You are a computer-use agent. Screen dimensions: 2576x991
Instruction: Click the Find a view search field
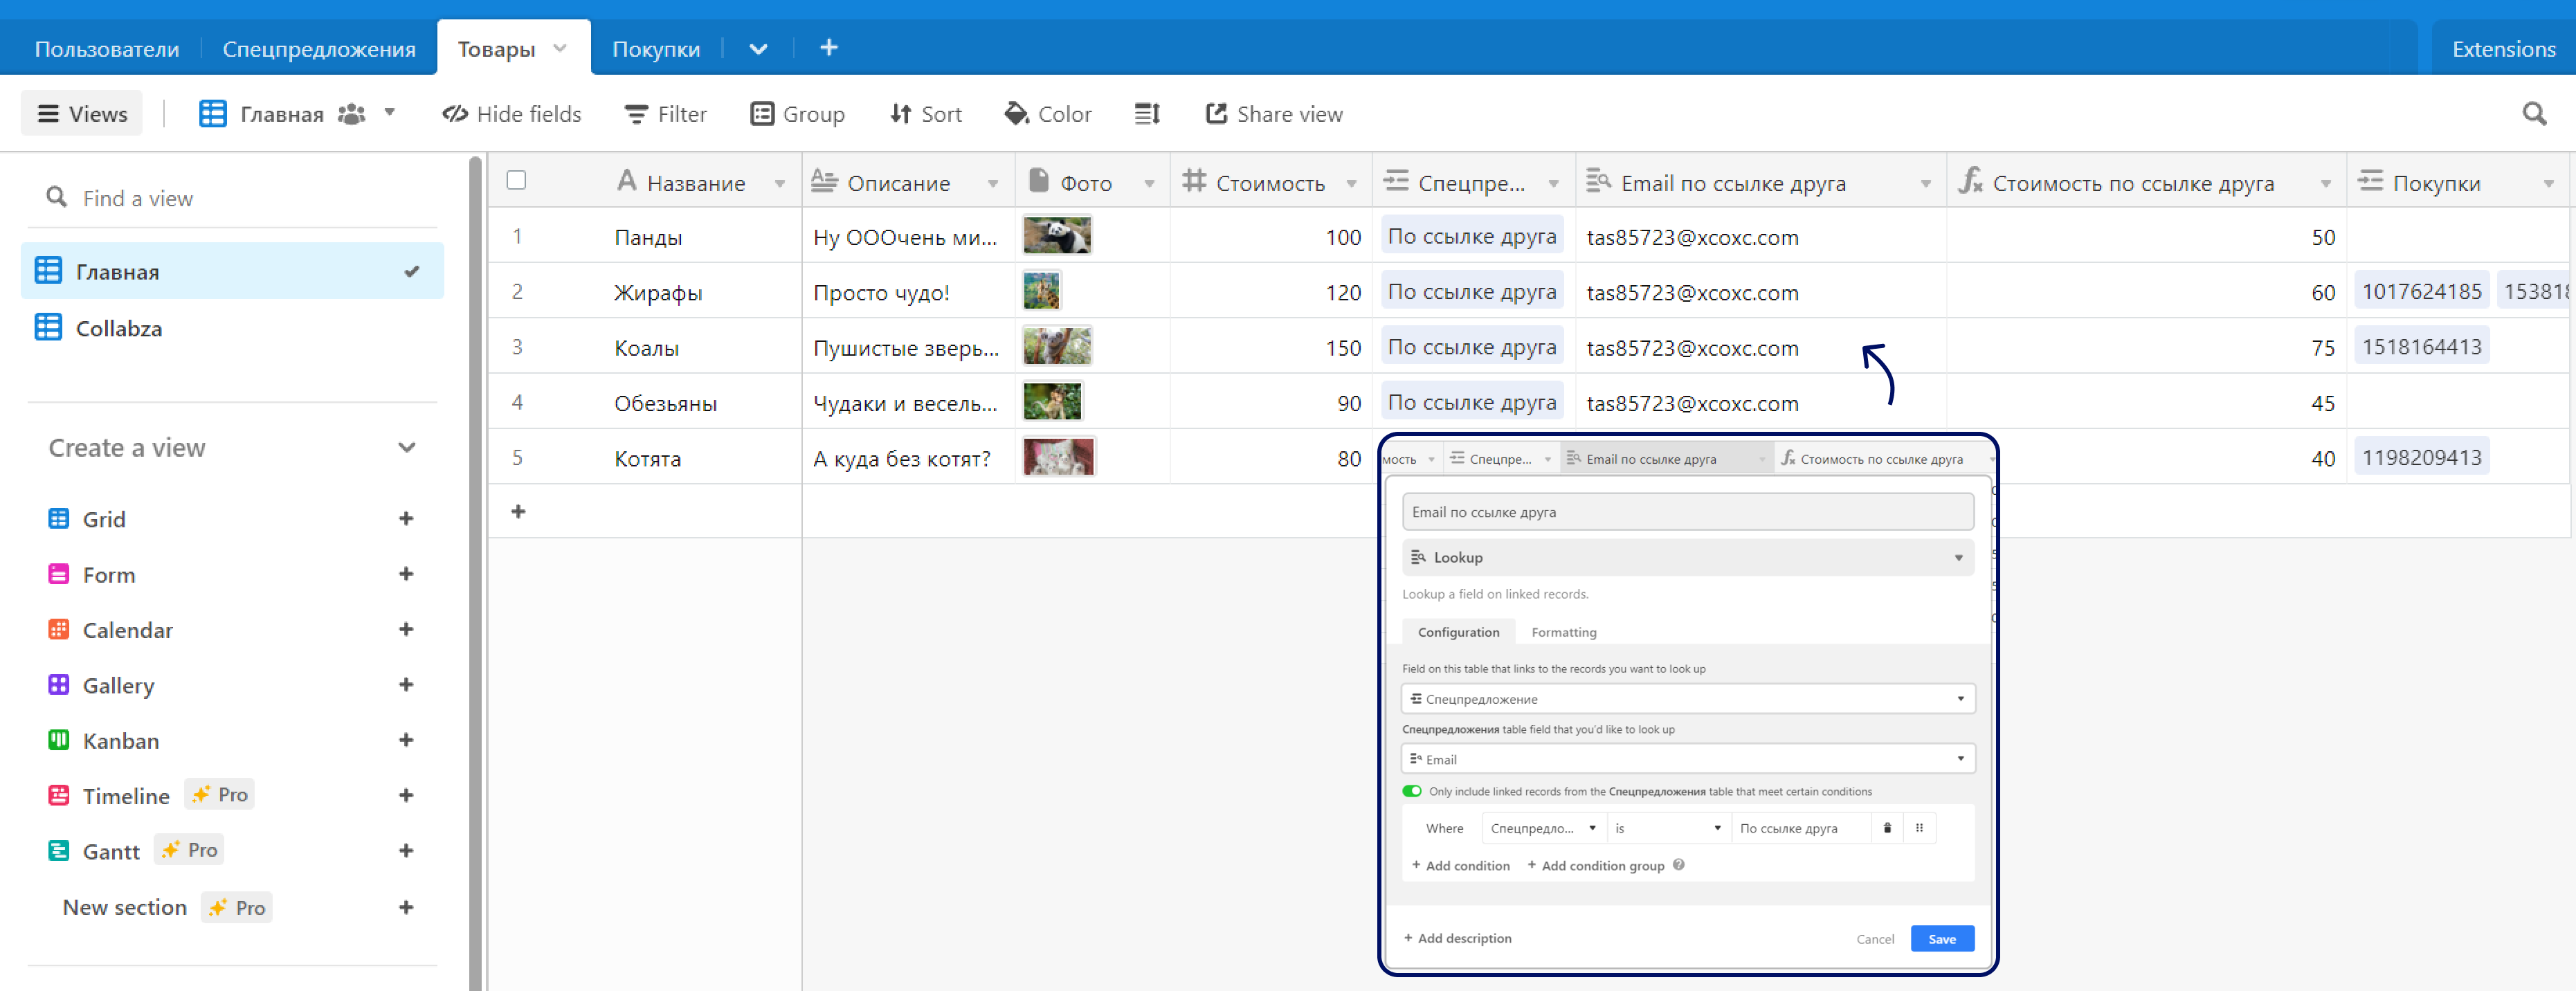pyautogui.click(x=232, y=198)
